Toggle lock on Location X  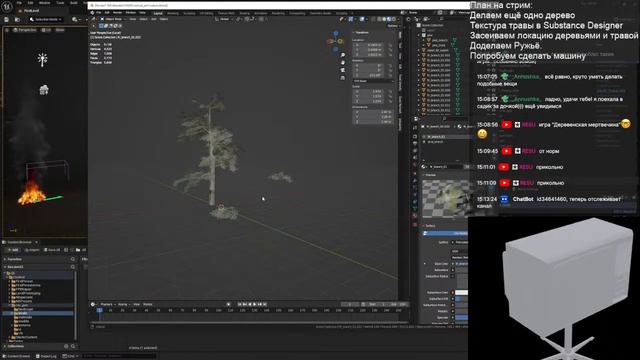pyautogui.click(x=390, y=45)
